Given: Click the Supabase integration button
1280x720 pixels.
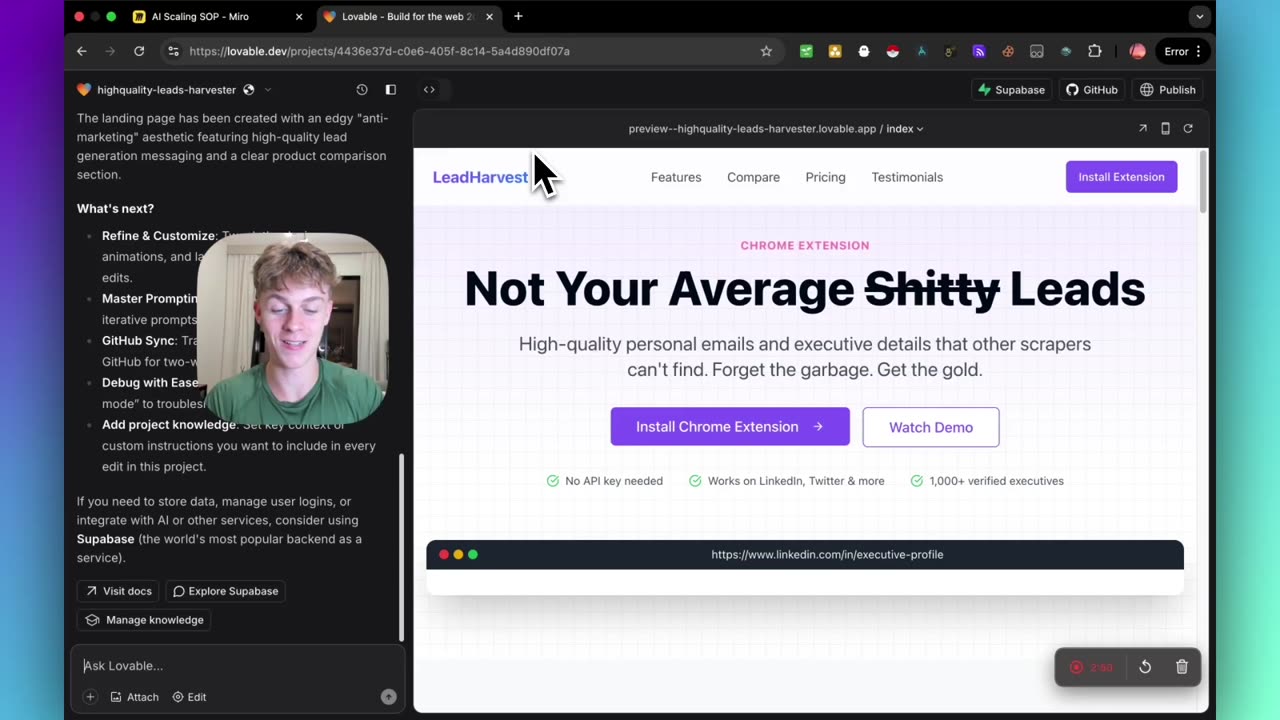Looking at the screenshot, I should coord(1011,90).
